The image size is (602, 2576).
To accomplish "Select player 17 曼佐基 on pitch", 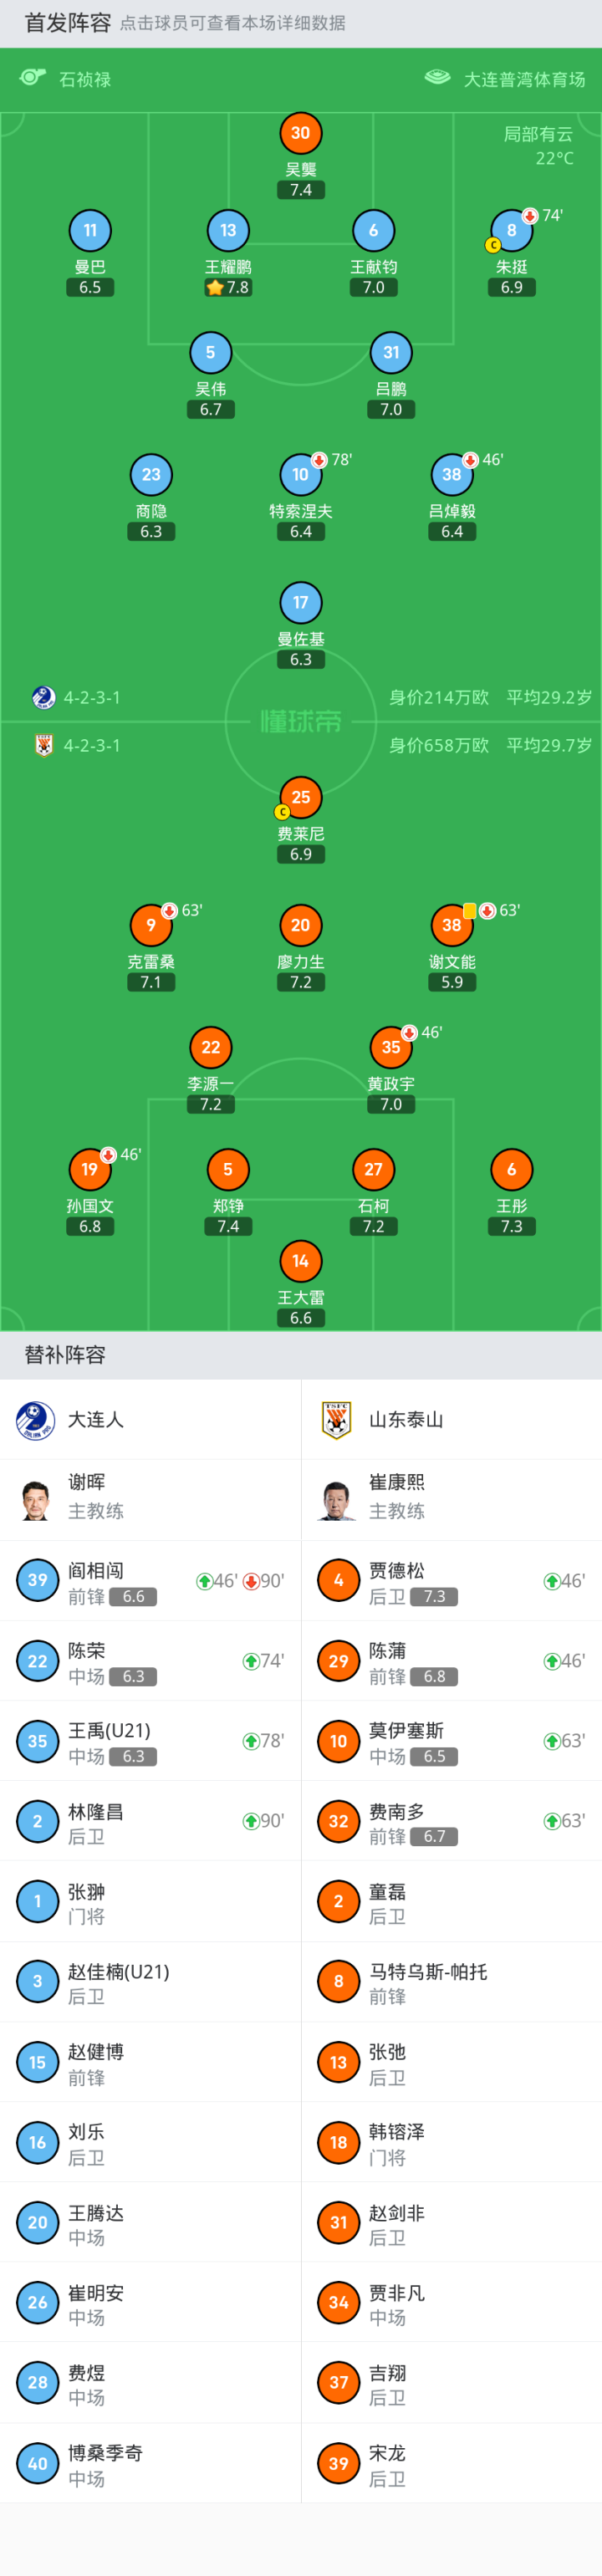I will [300, 603].
